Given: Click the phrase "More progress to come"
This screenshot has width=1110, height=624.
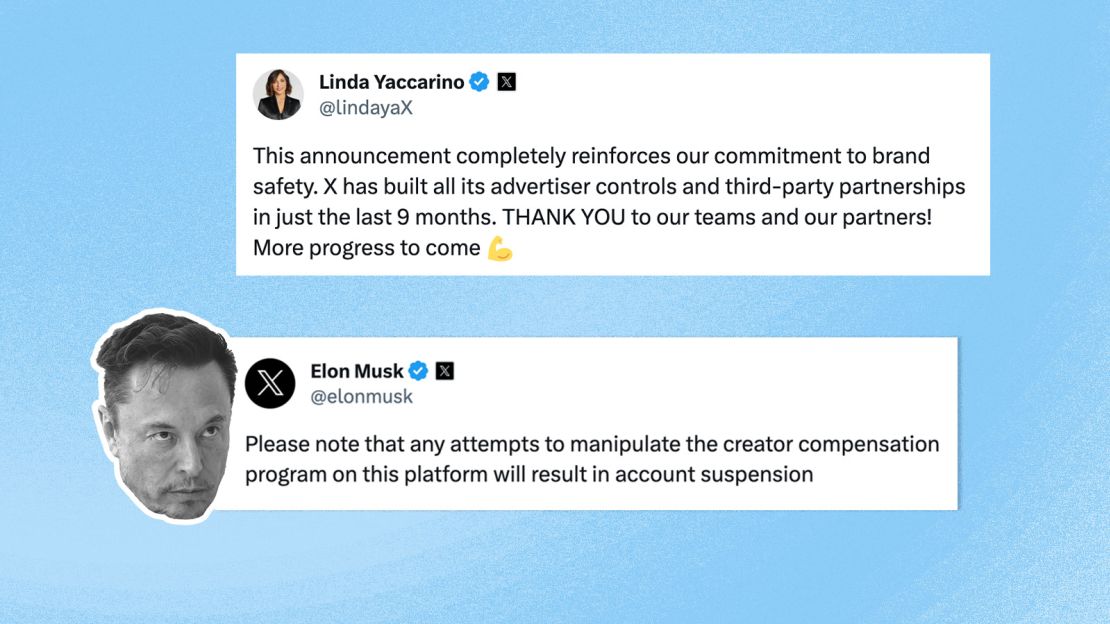Looking at the screenshot, I should pyautogui.click(x=366, y=248).
